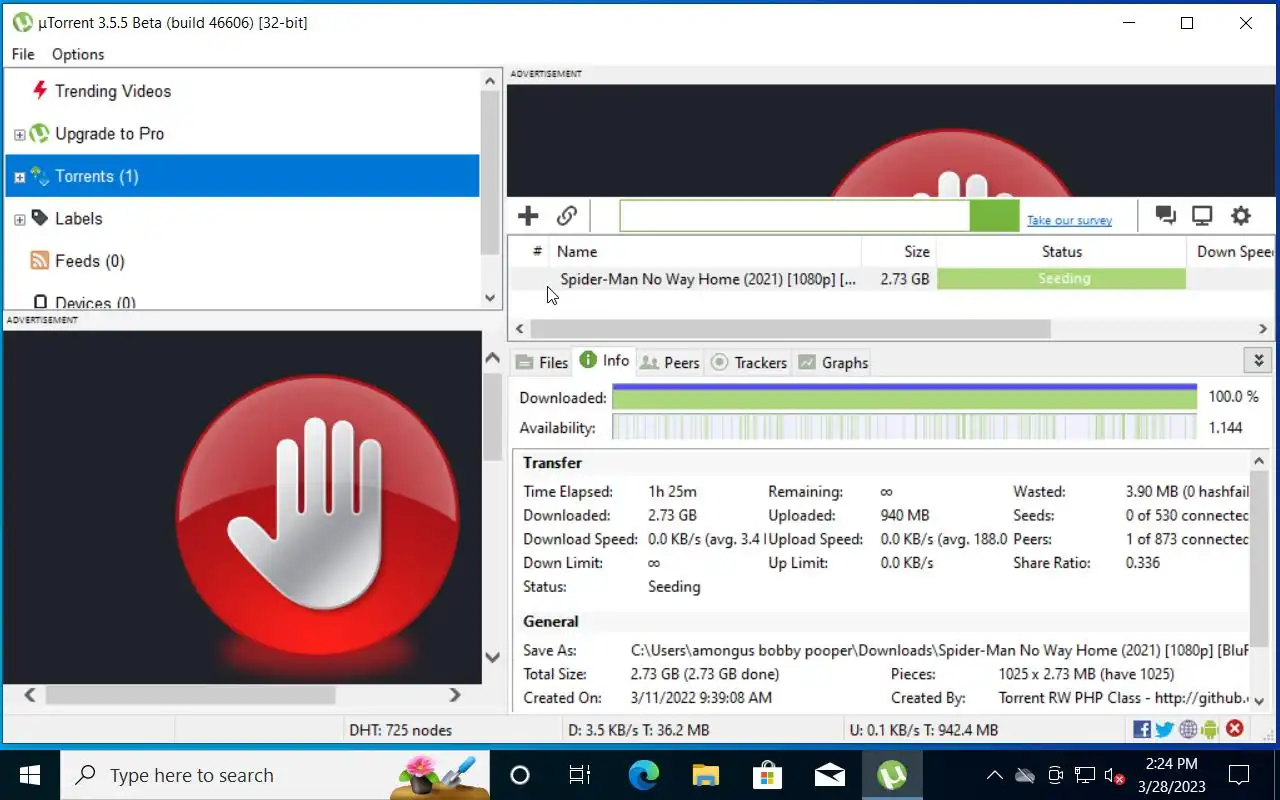Click the Downloaded progress bar at 100.0 %
Image resolution: width=1280 pixels, height=800 pixels.
coord(904,397)
